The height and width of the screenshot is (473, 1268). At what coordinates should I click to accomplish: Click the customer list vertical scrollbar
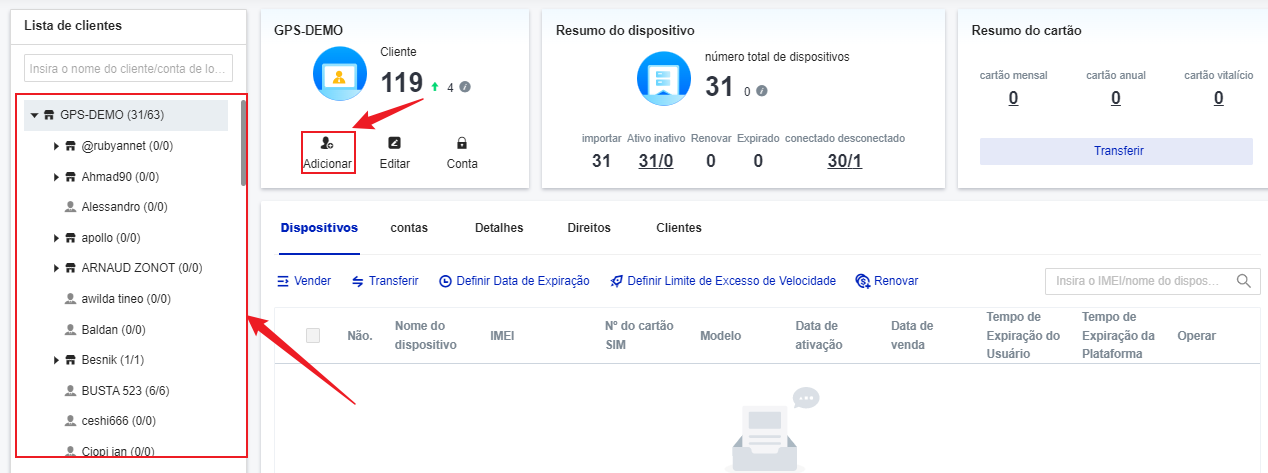[x=243, y=143]
